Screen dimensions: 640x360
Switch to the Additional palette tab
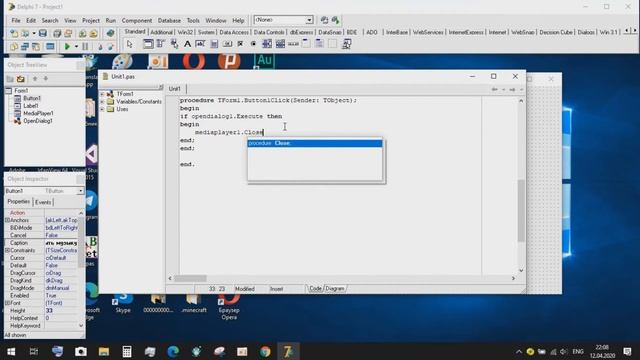click(161, 32)
